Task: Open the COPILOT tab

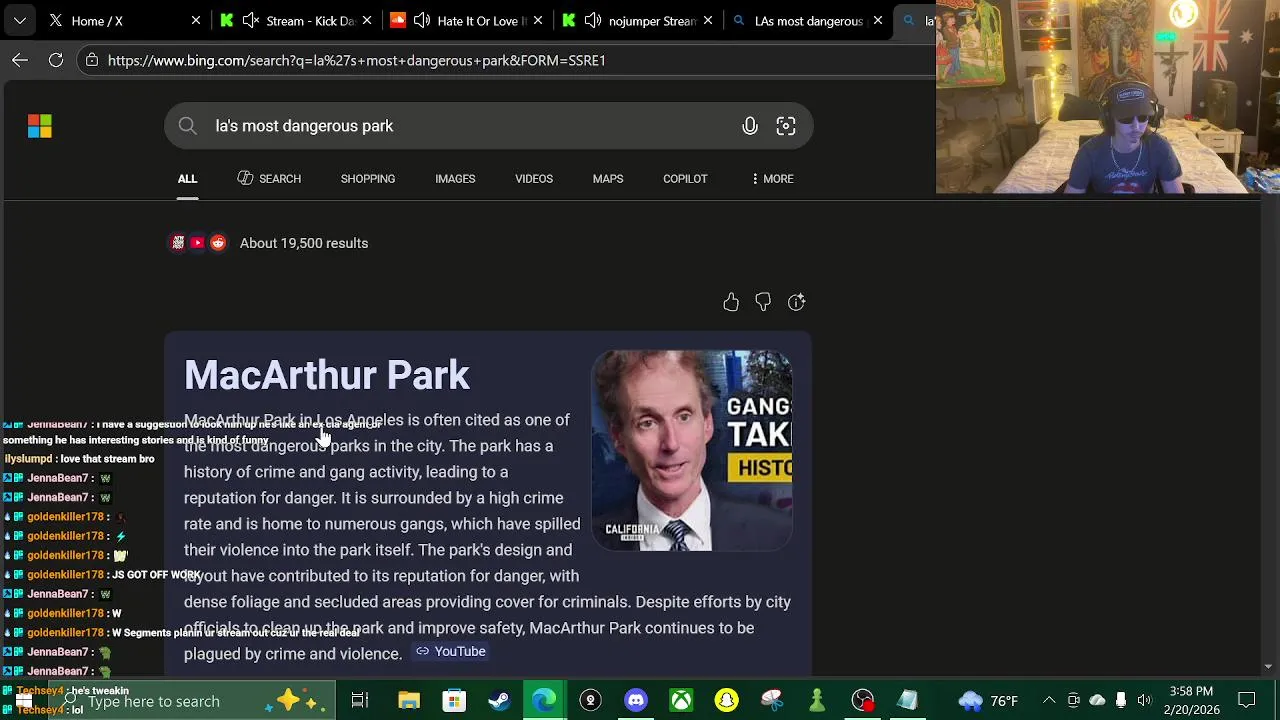Action: click(685, 179)
